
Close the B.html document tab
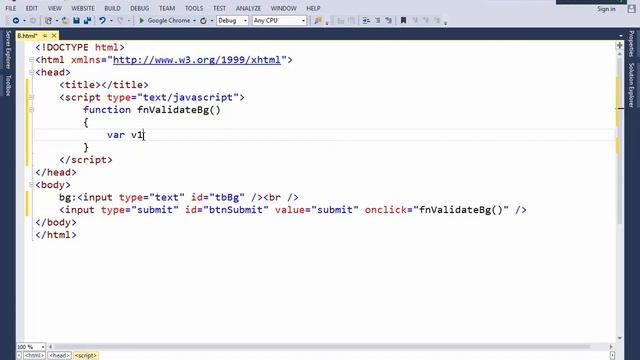pyautogui.click(x=54, y=36)
